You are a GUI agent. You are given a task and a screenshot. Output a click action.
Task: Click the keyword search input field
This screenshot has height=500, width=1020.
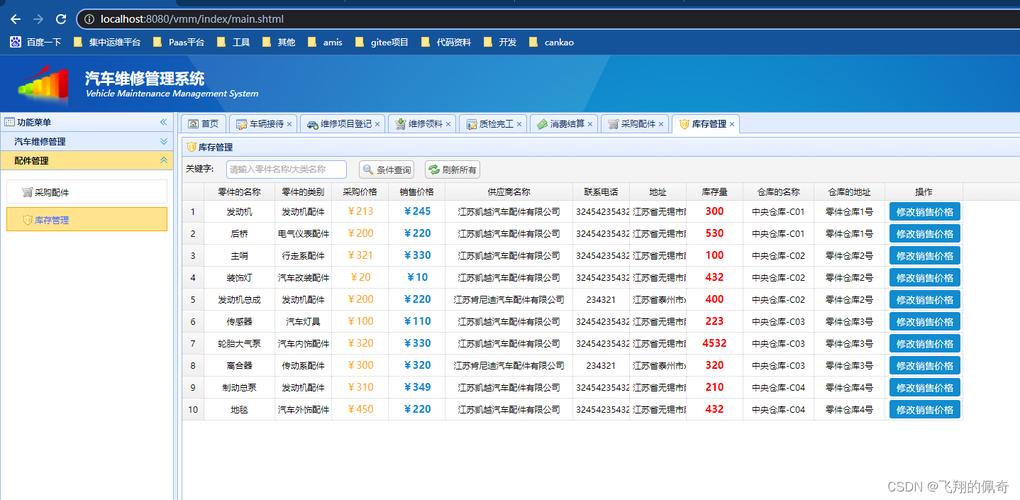286,170
